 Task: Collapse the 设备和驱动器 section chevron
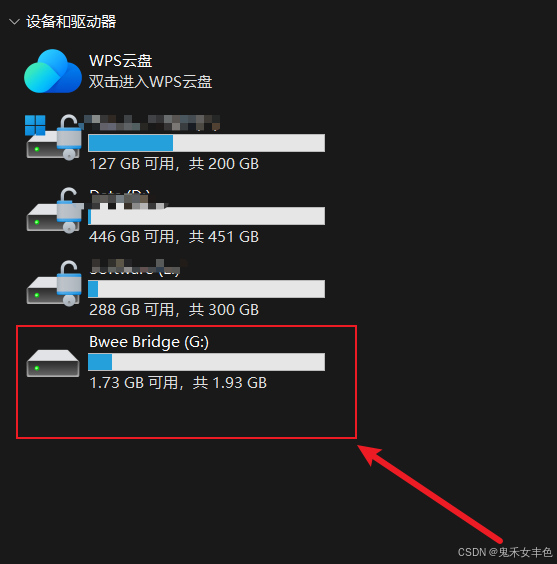[14, 22]
